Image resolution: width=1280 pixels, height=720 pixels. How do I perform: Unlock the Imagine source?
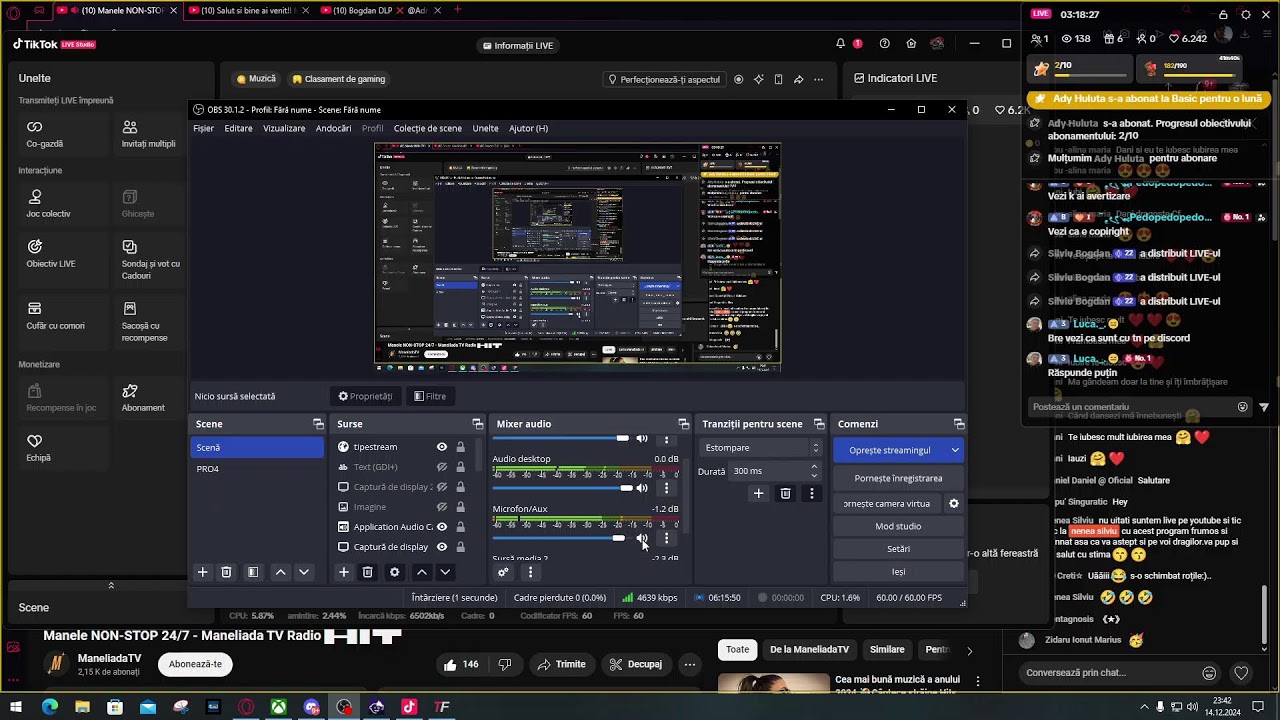460,507
